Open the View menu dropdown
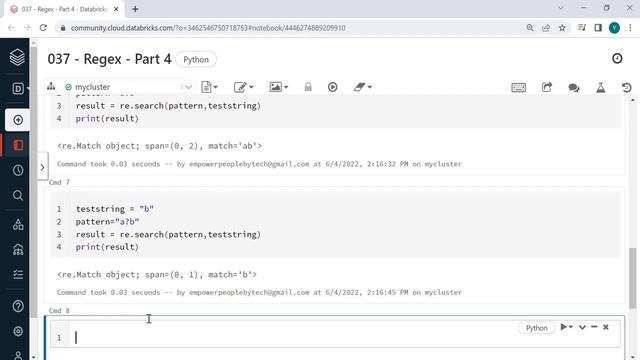This screenshot has height=360, width=640. (278, 87)
